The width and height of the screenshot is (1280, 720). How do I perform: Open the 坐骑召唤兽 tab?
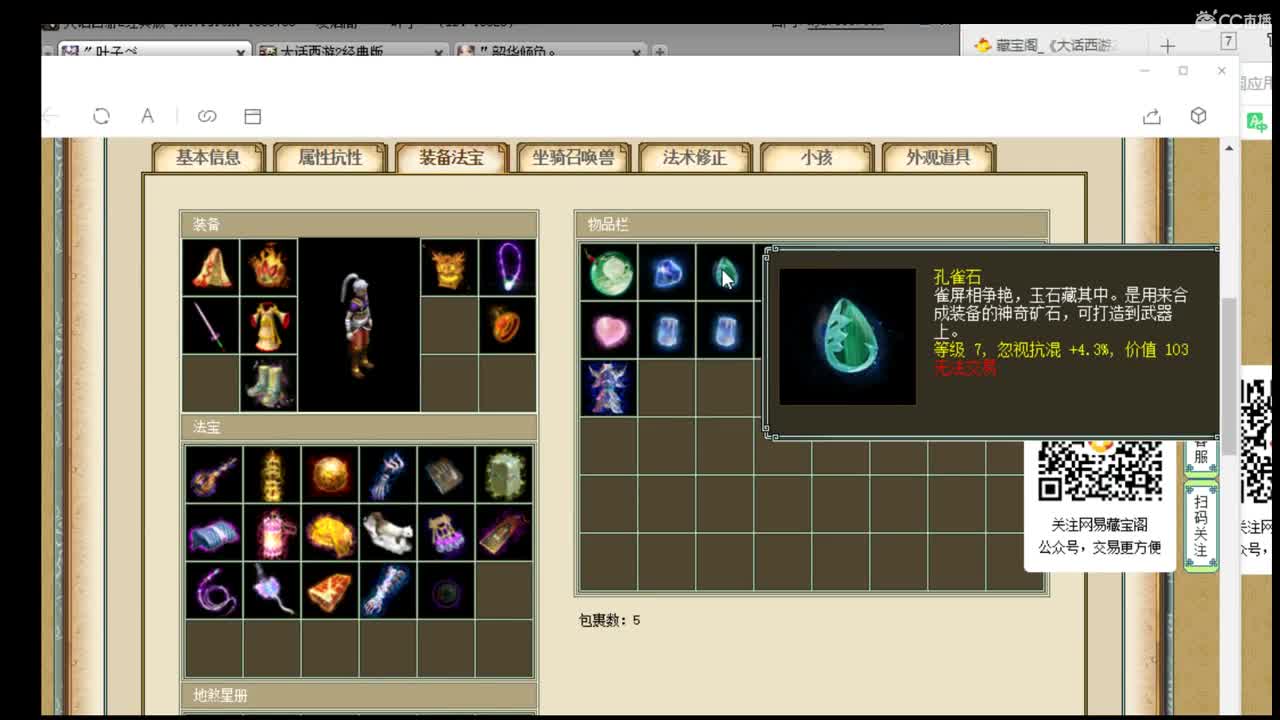tap(573, 158)
